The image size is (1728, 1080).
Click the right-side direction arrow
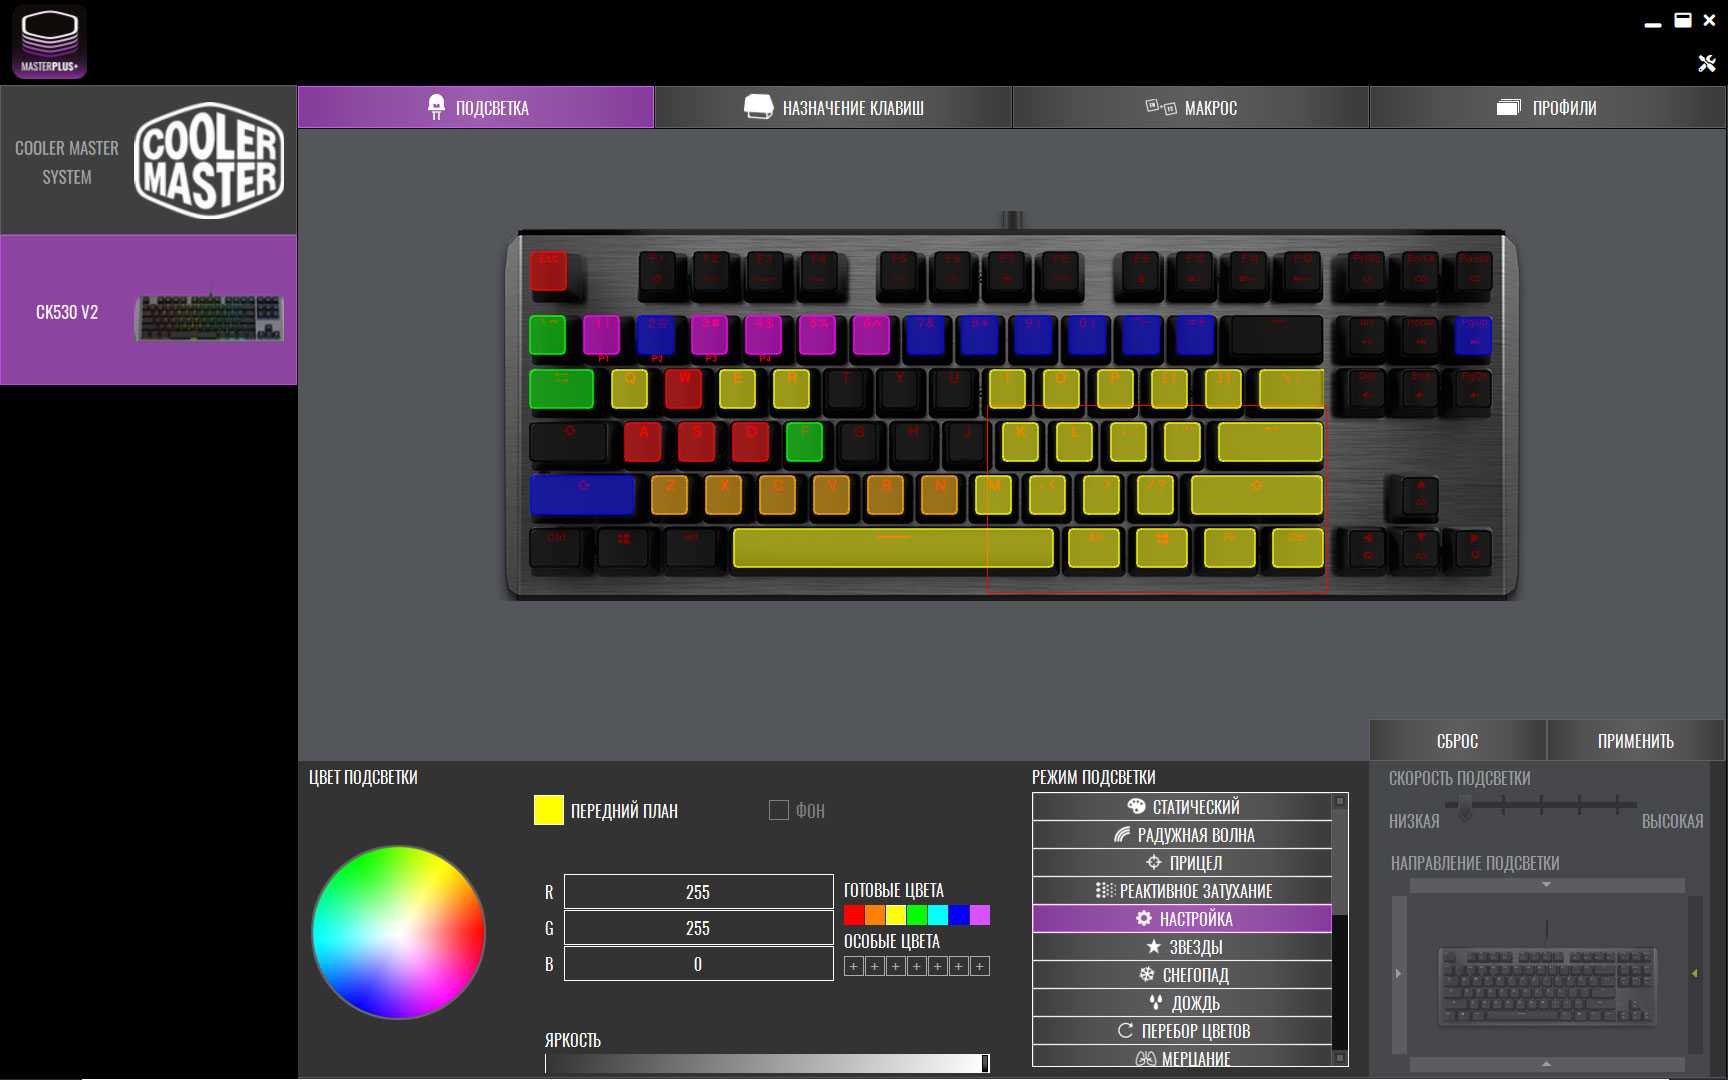(x=1694, y=973)
